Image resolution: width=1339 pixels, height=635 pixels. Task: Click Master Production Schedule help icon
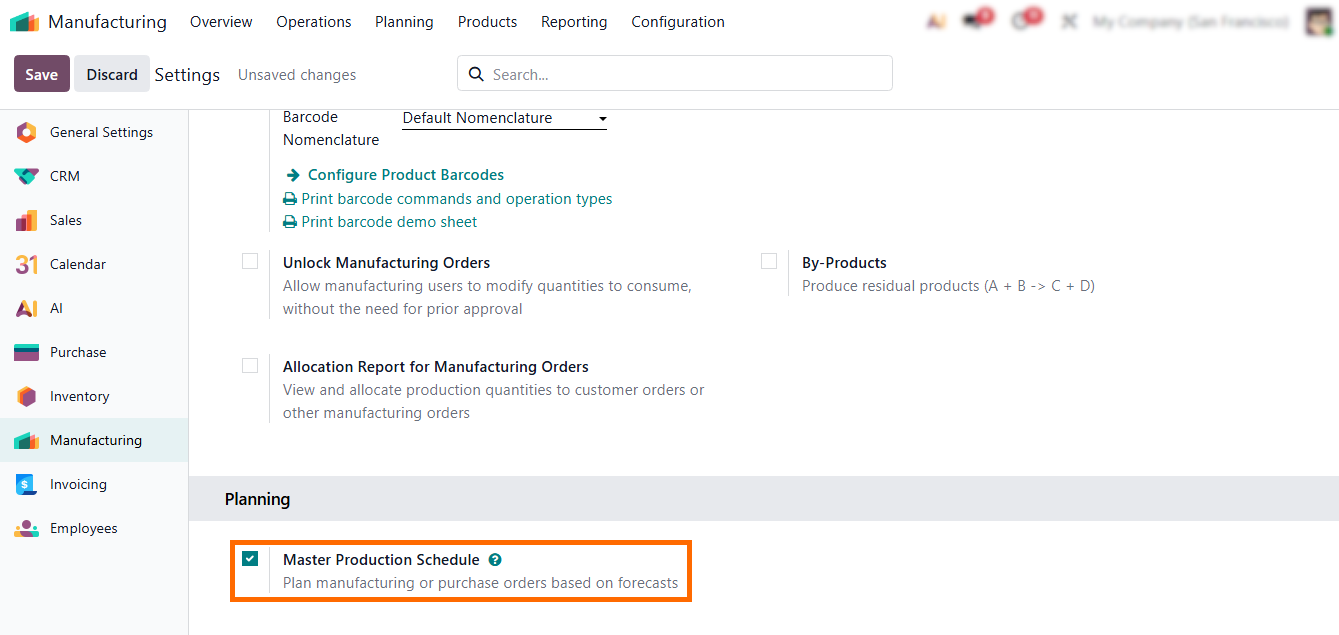click(x=495, y=560)
